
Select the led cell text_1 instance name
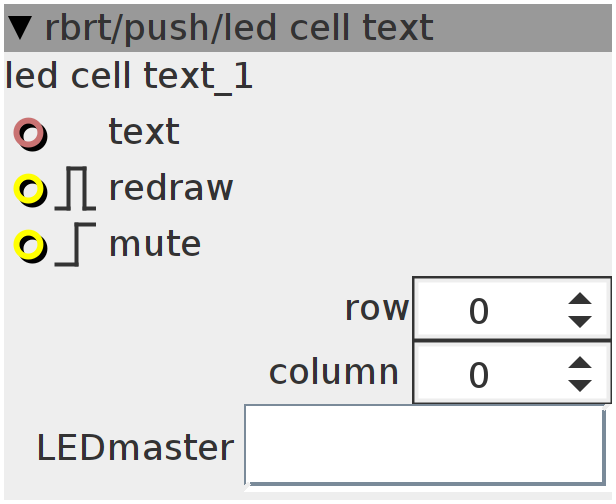(129, 77)
